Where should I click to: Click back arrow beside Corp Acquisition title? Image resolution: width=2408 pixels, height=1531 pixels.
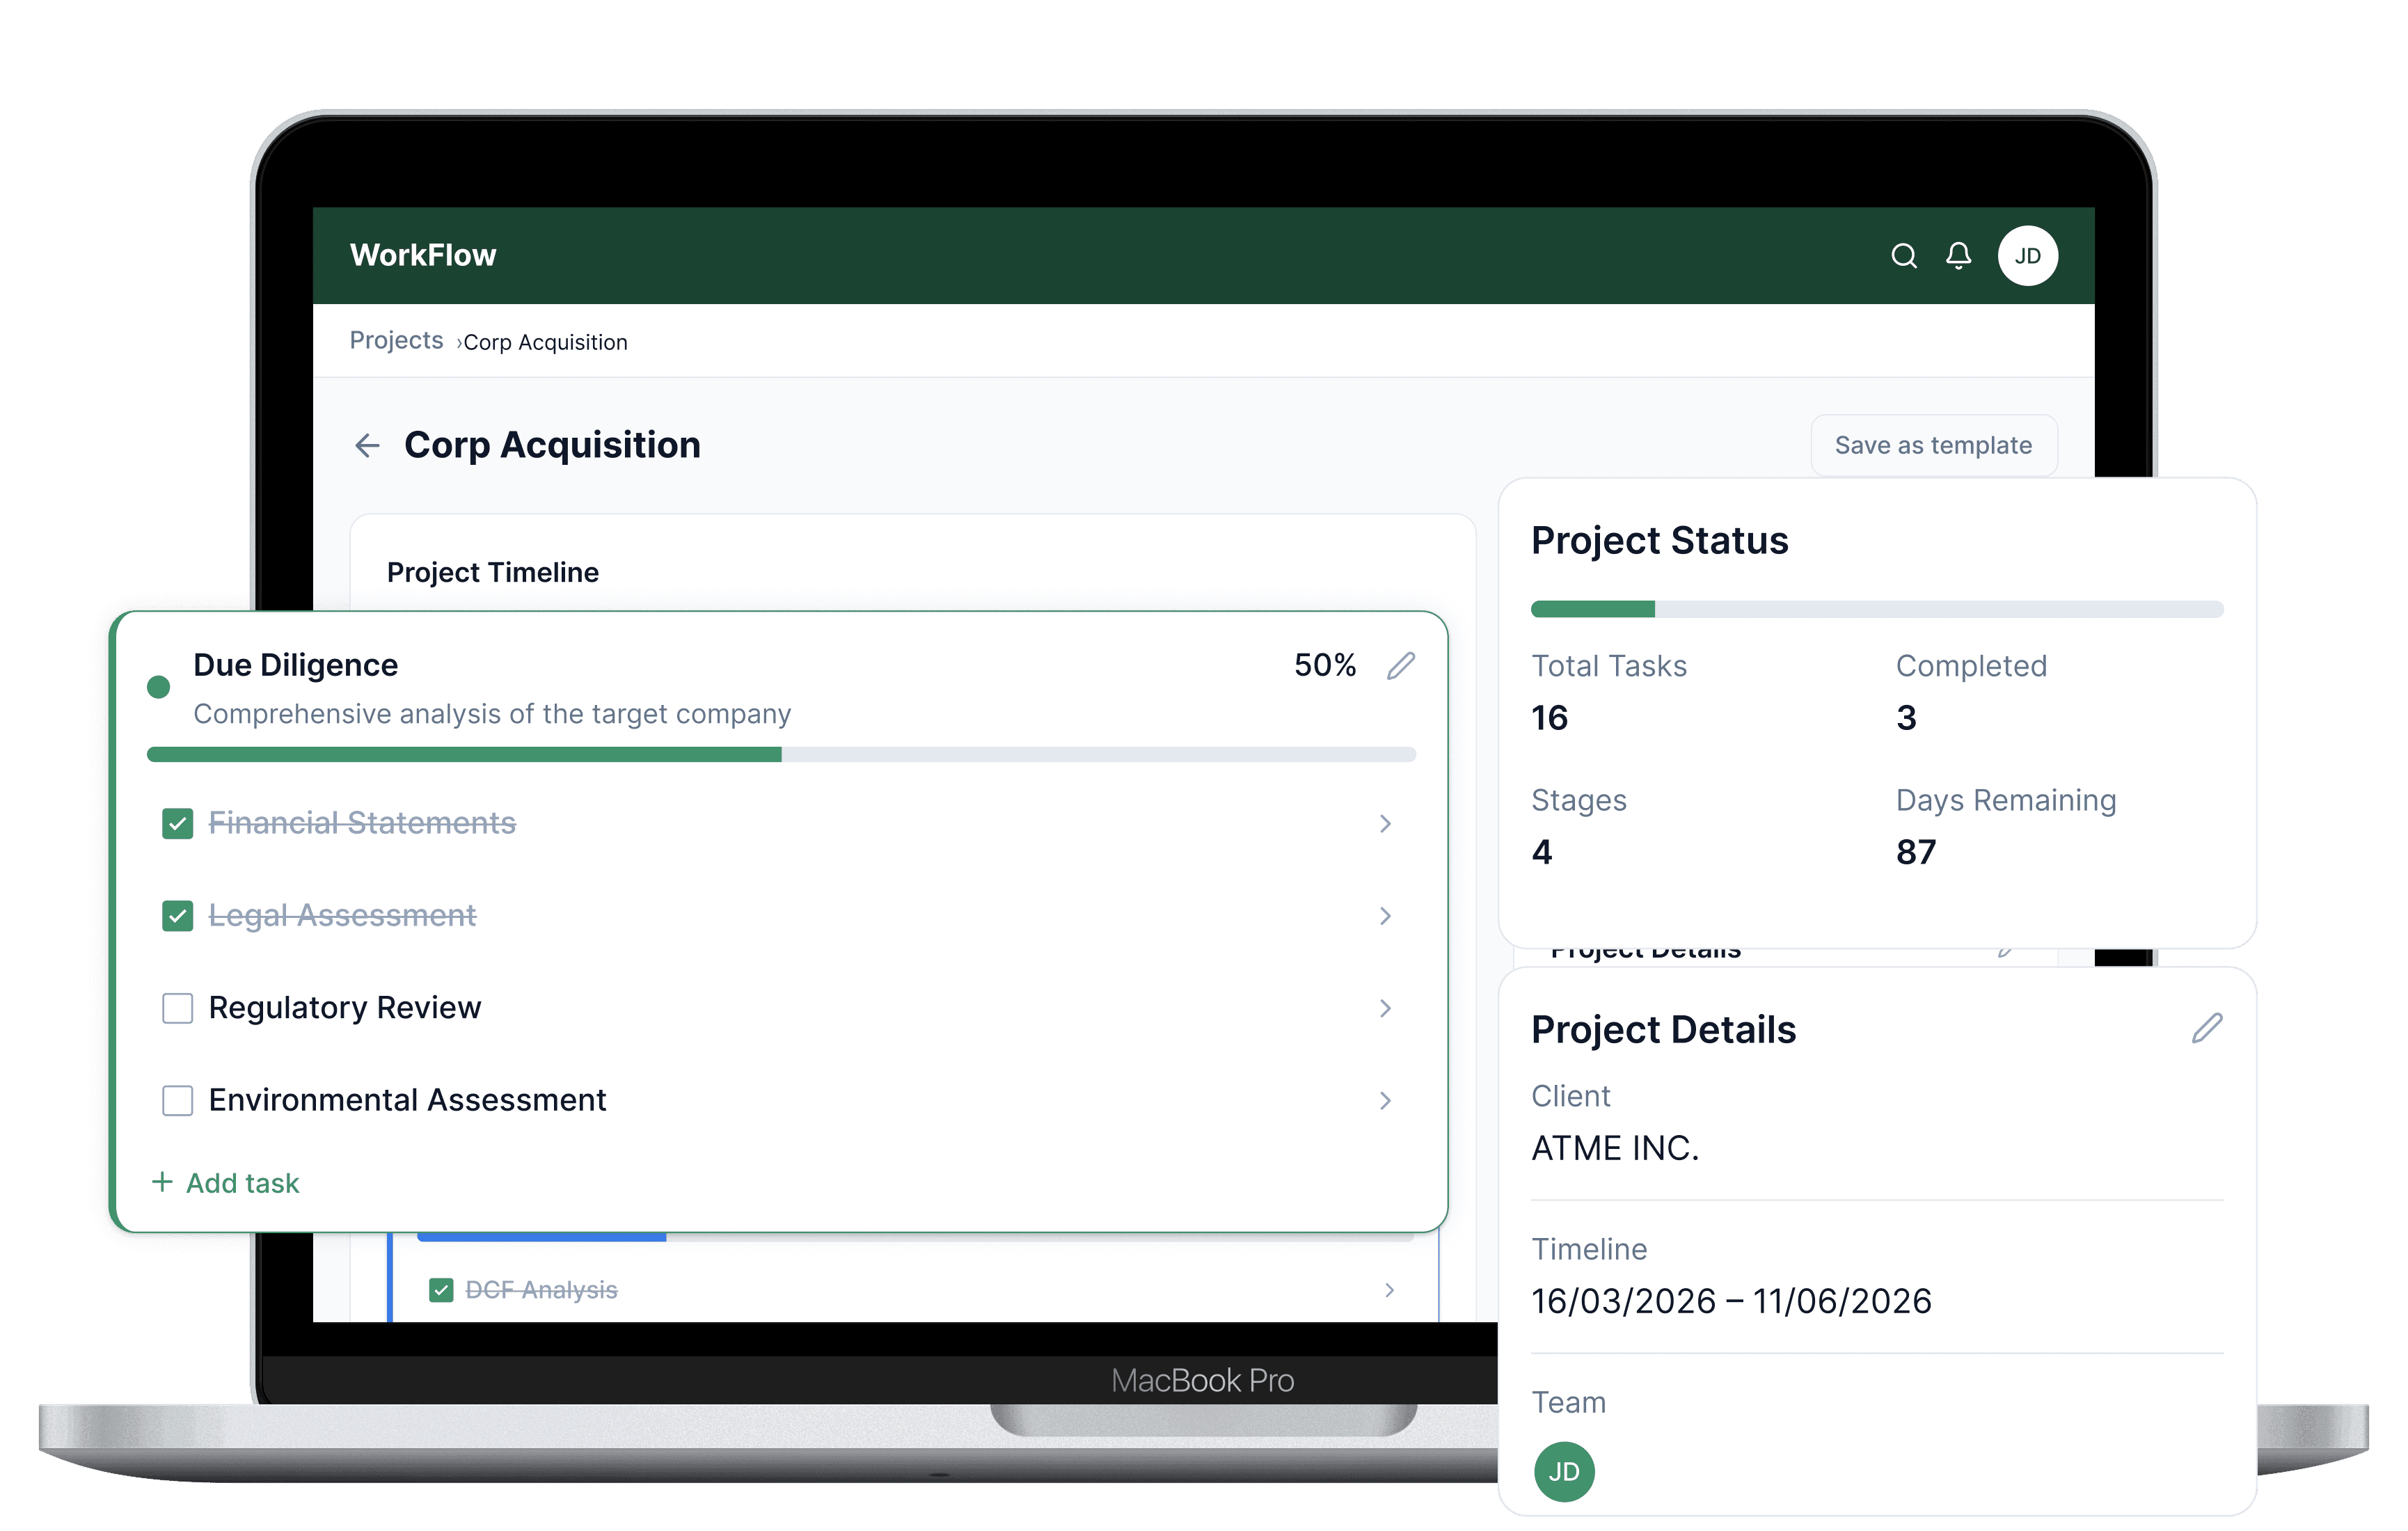pyautogui.click(x=367, y=445)
